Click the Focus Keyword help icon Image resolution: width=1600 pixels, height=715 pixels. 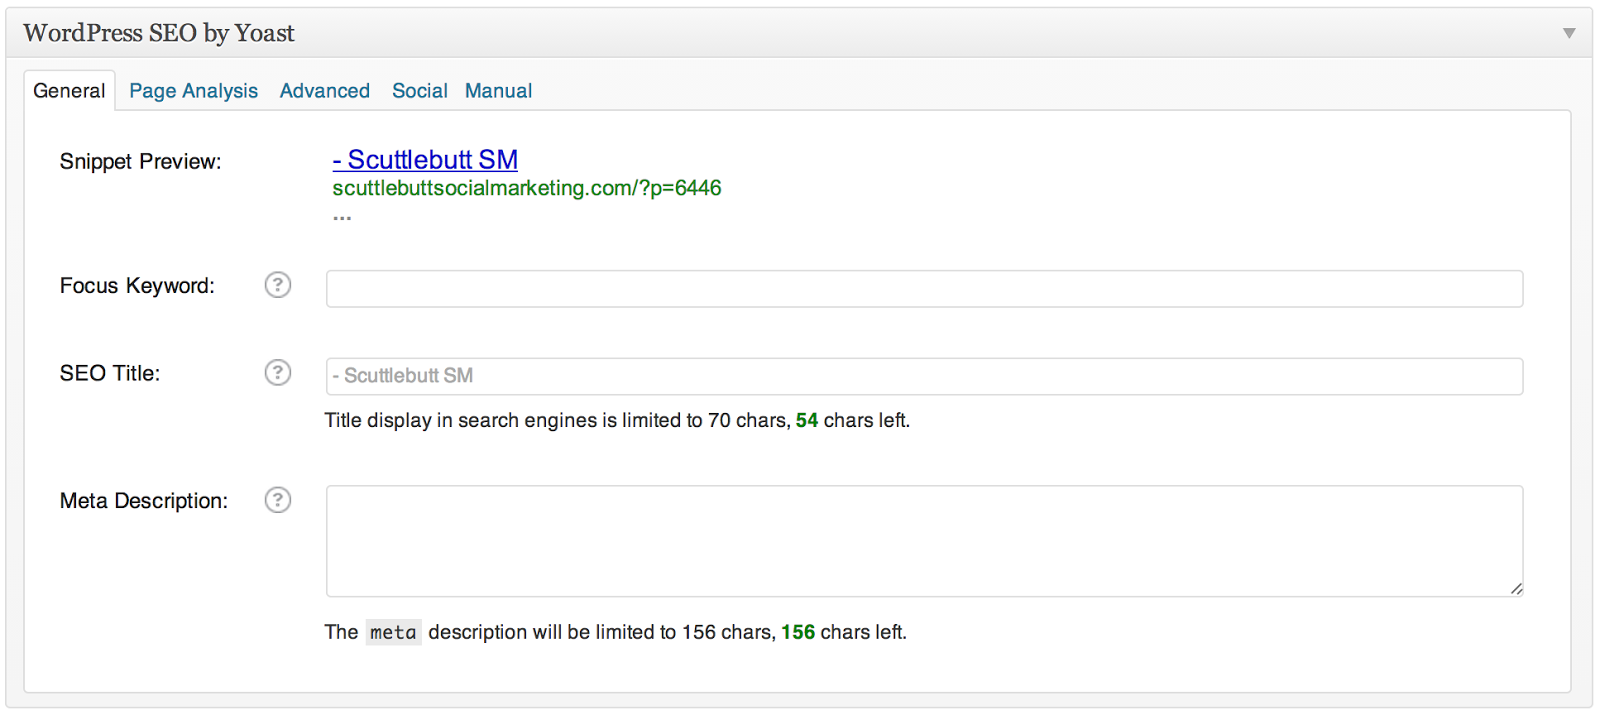coord(278,285)
